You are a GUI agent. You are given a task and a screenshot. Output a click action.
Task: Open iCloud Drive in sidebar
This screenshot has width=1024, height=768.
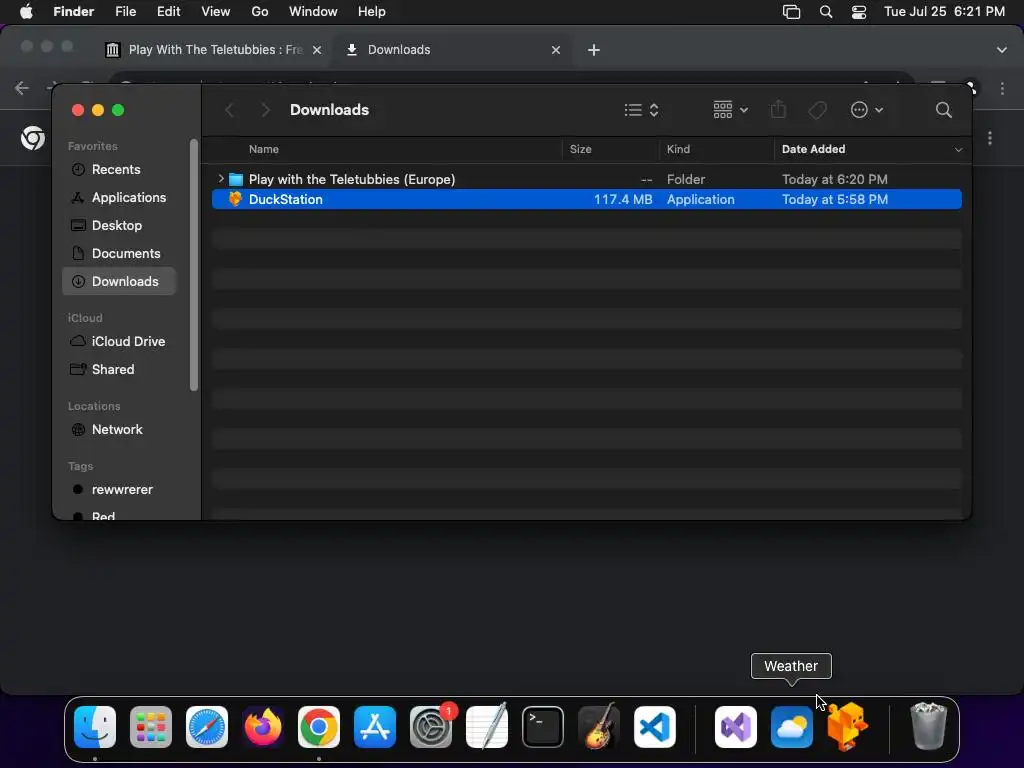pyautogui.click(x=119, y=342)
